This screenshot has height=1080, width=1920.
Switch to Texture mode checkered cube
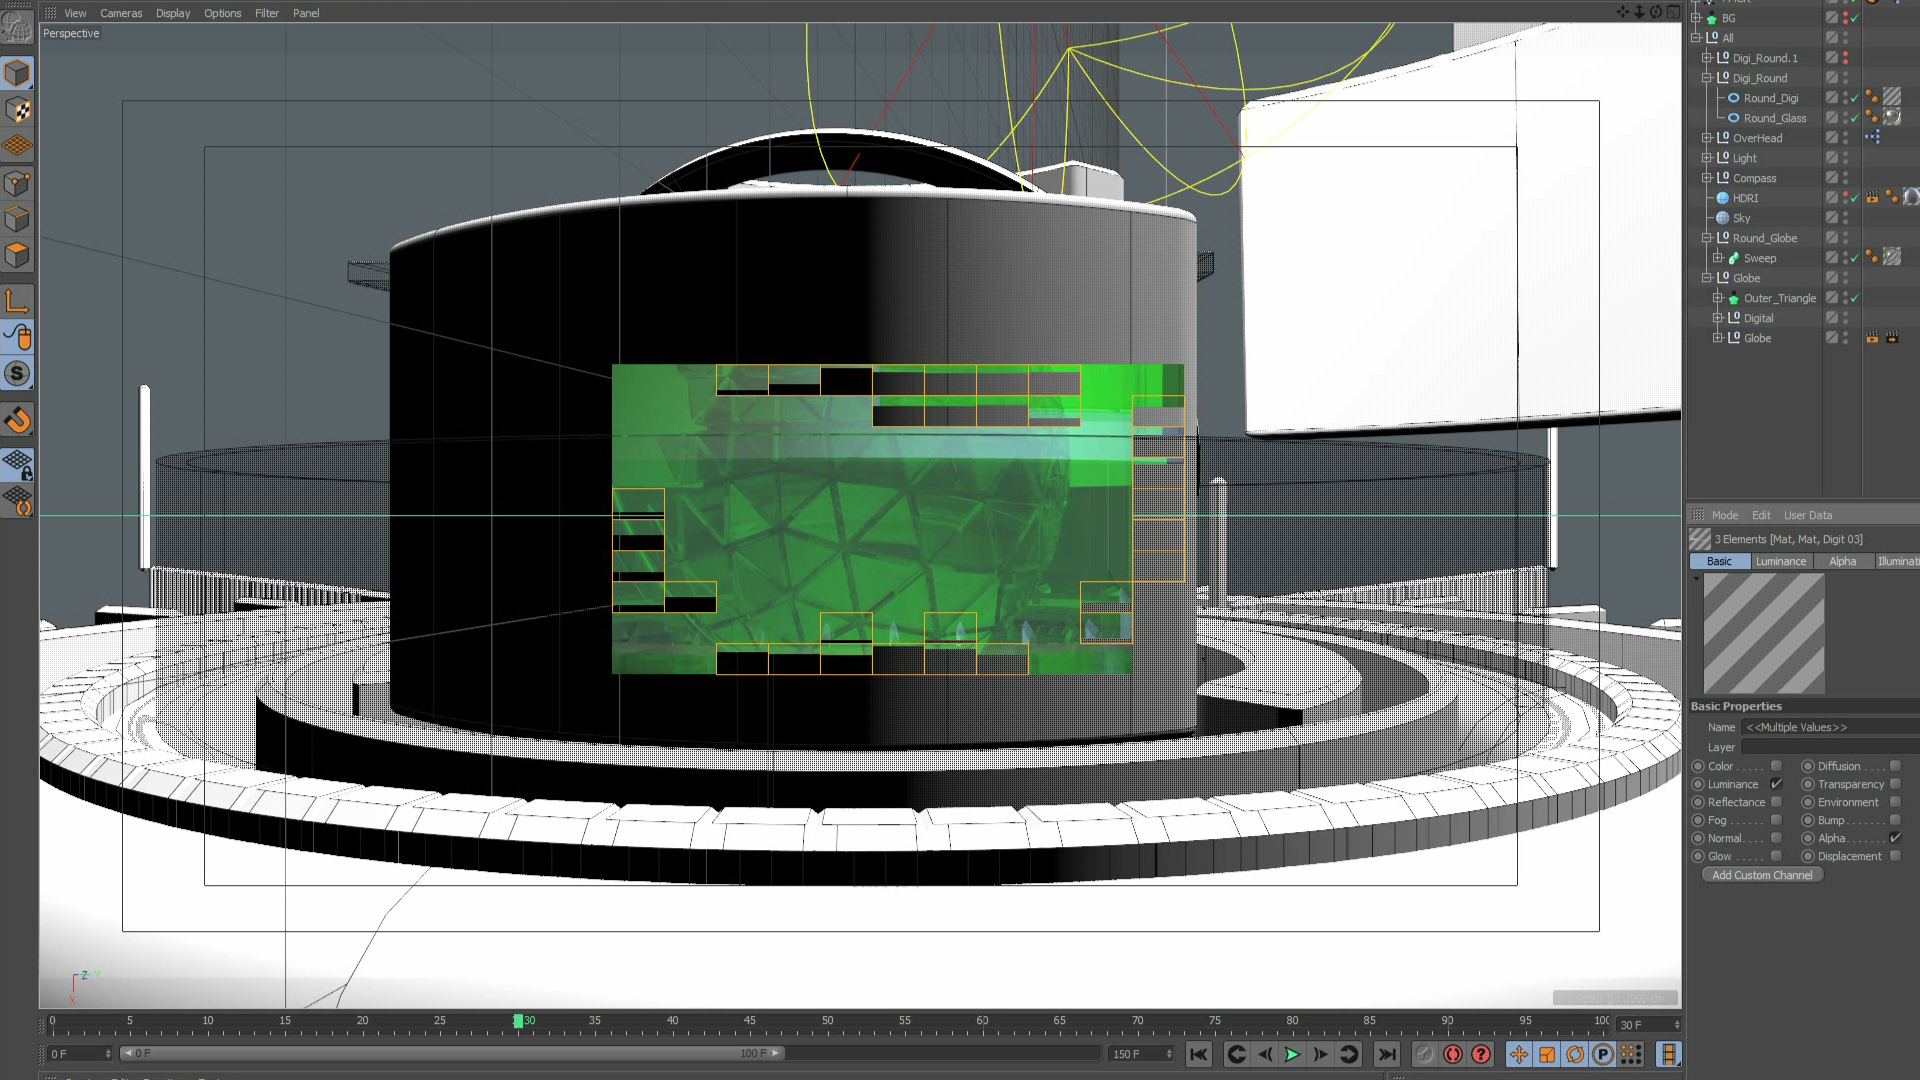[x=17, y=110]
